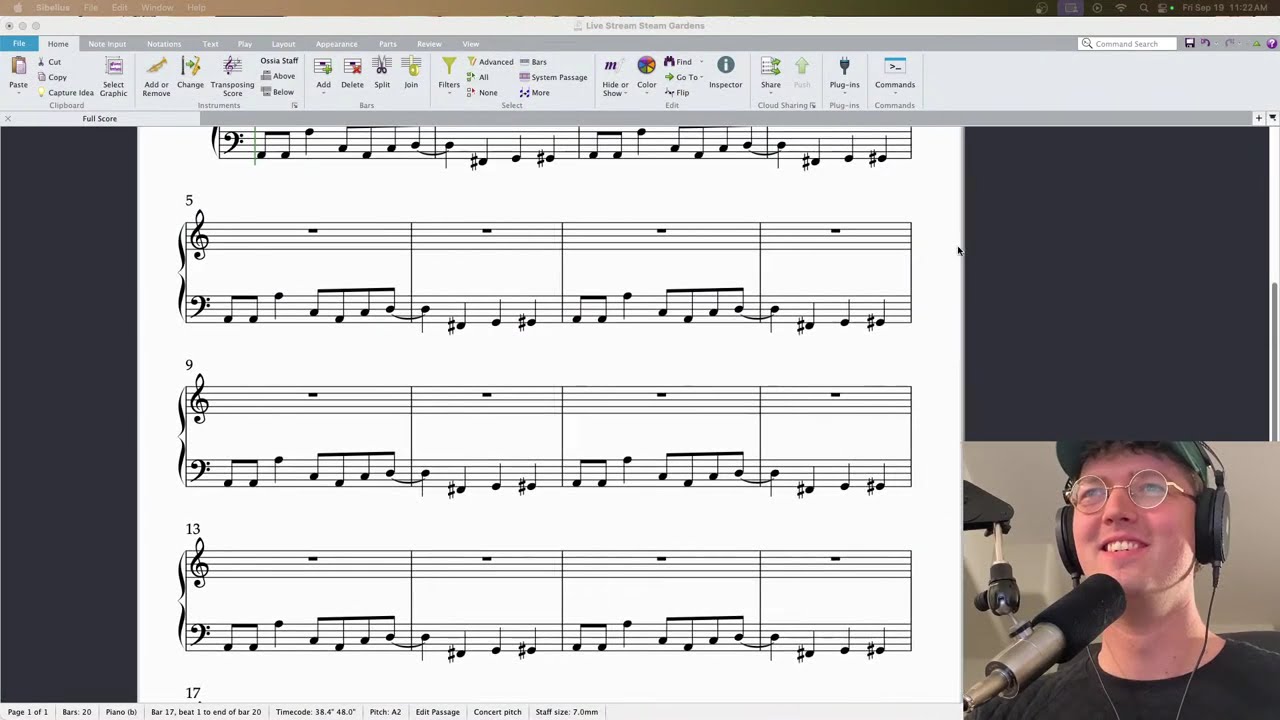Click Select None button
The image size is (1280, 720).
tap(482, 92)
